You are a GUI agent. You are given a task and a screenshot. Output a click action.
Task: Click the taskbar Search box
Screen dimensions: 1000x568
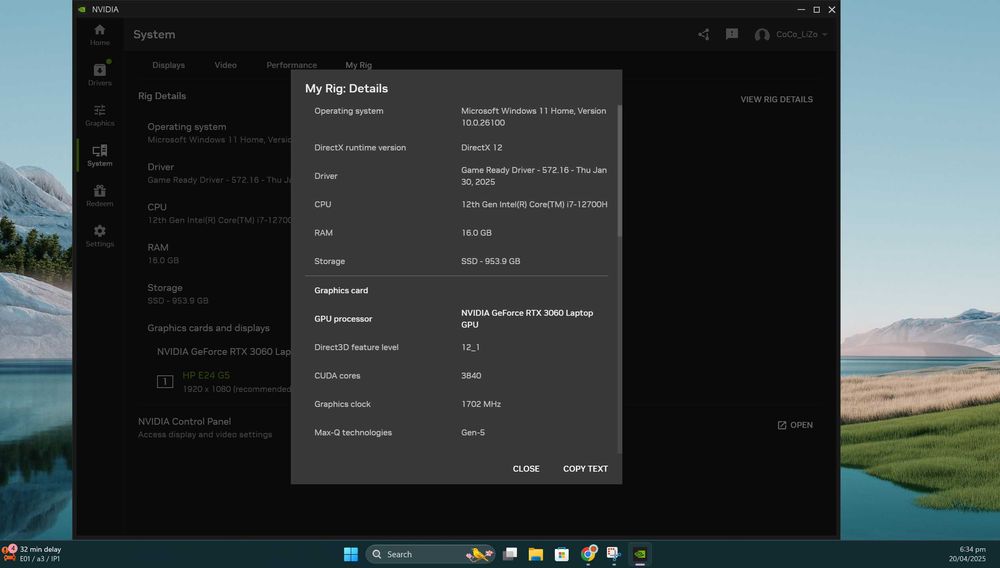pyautogui.click(x=431, y=554)
